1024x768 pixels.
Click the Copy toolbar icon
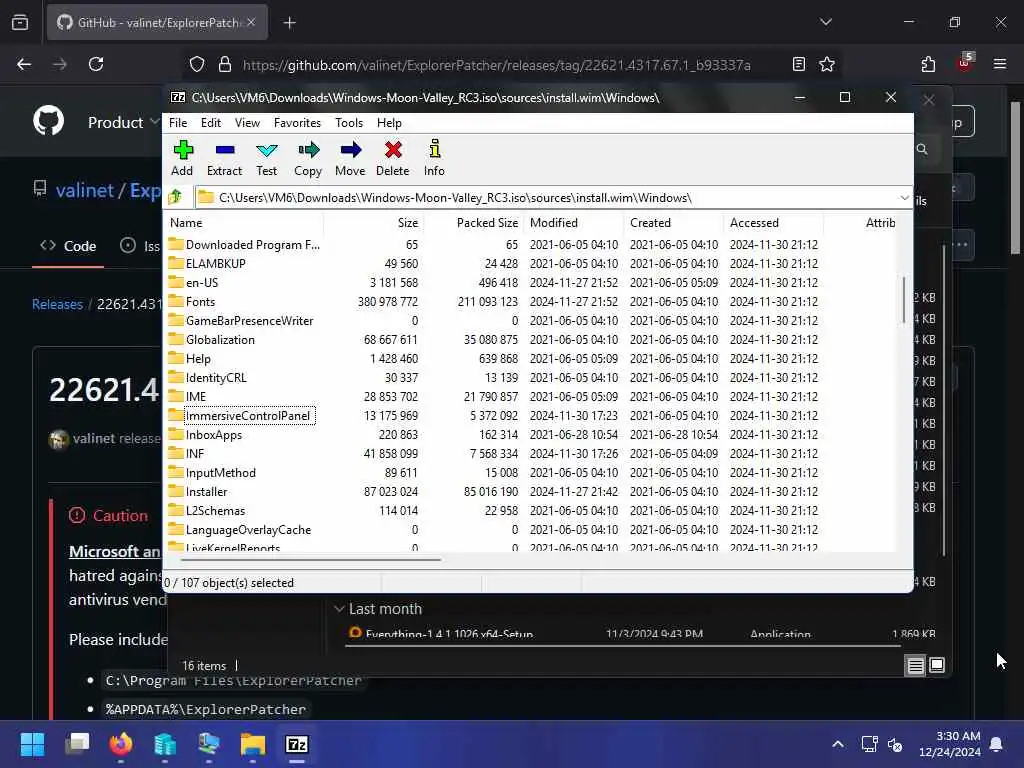(x=308, y=158)
